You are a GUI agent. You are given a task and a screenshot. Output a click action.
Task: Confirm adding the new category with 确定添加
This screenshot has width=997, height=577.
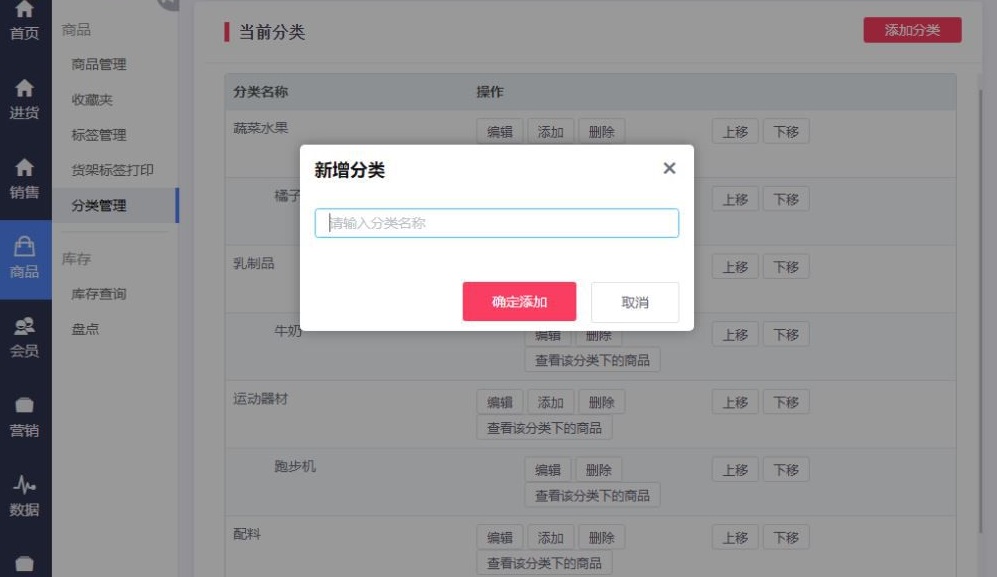pos(520,301)
